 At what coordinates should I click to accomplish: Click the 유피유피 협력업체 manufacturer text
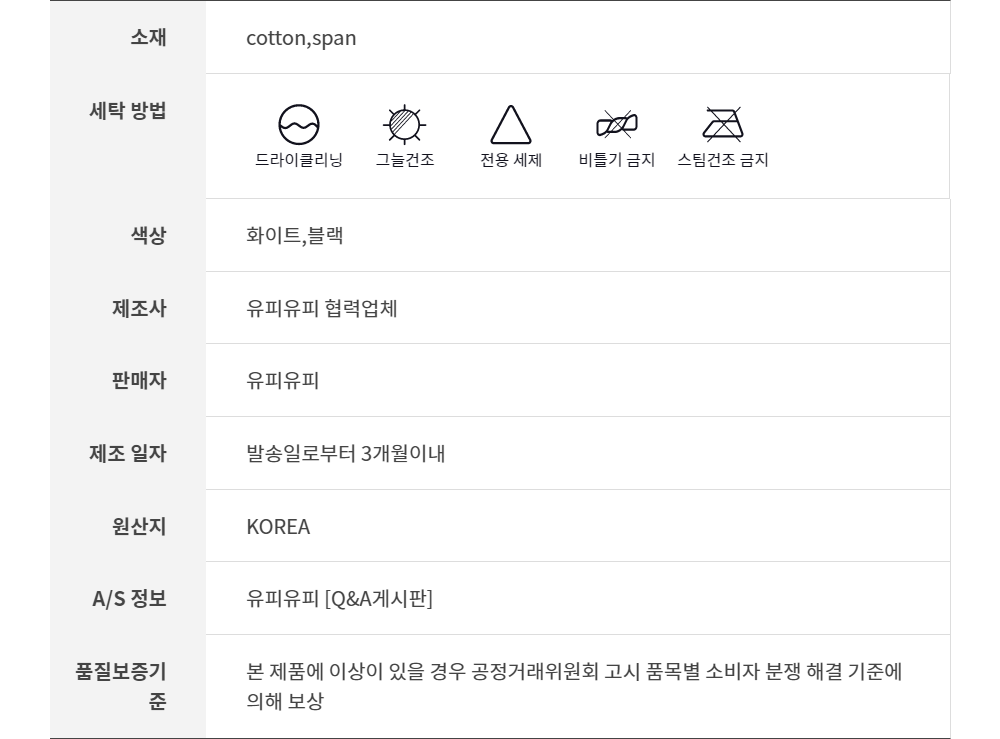coord(322,308)
